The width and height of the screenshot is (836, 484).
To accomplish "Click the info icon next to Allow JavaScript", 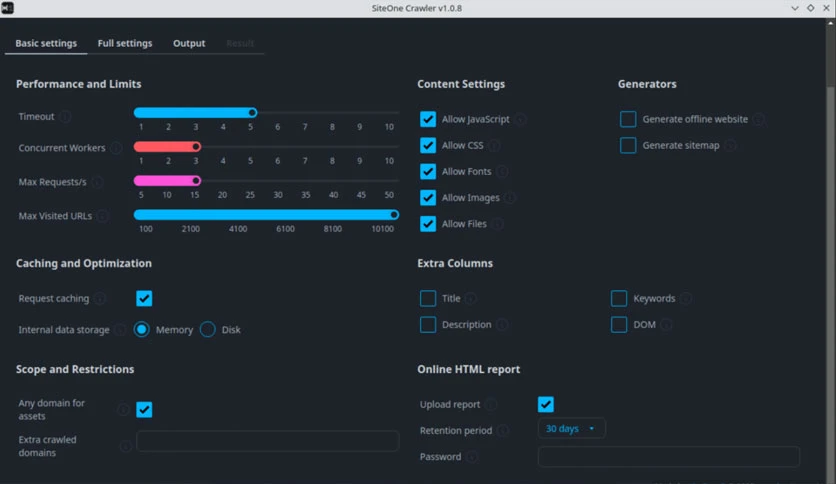I will click(x=520, y=119).
